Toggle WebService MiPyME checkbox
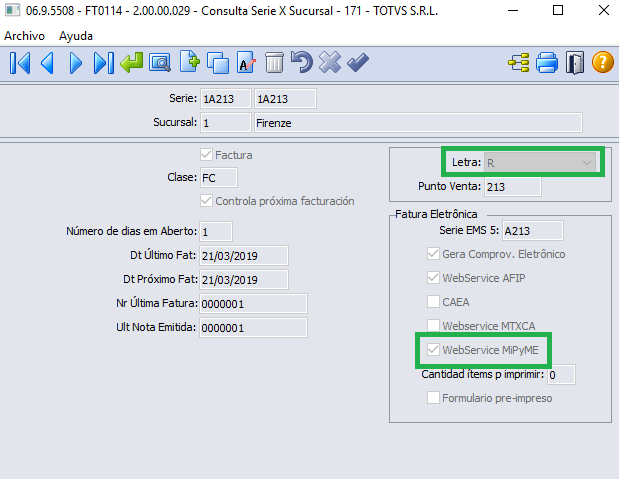The image size is (619, 479). tap(433, 349)
